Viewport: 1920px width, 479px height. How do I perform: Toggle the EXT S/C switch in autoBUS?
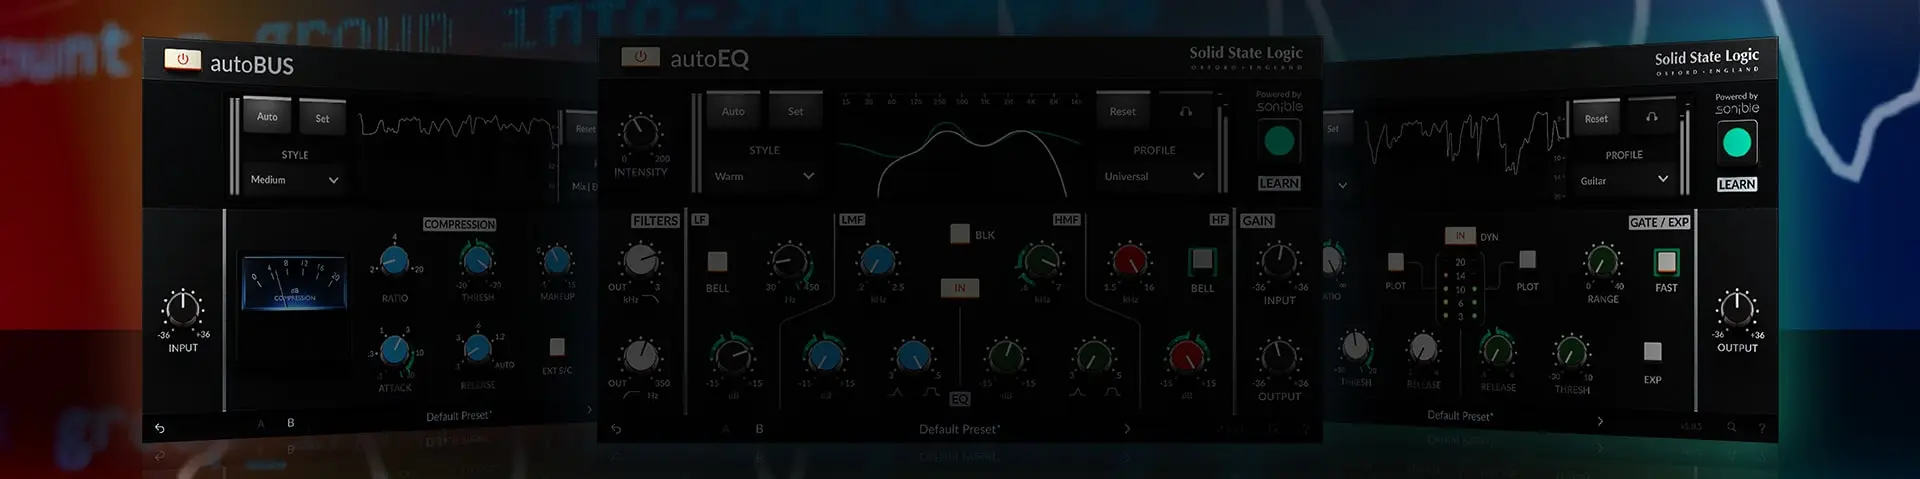point(557,347)
